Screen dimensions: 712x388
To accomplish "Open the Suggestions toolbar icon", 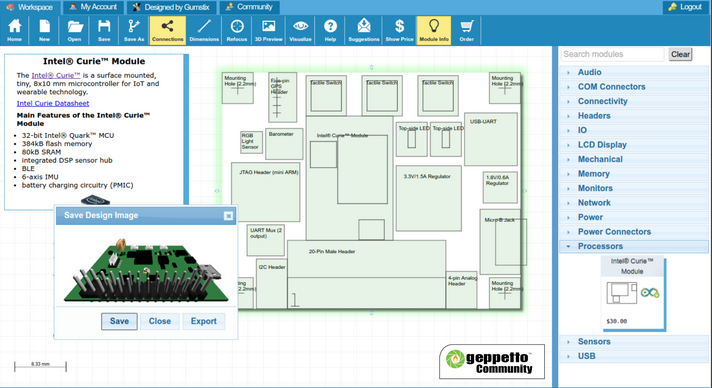I will (x=364, y=30).
